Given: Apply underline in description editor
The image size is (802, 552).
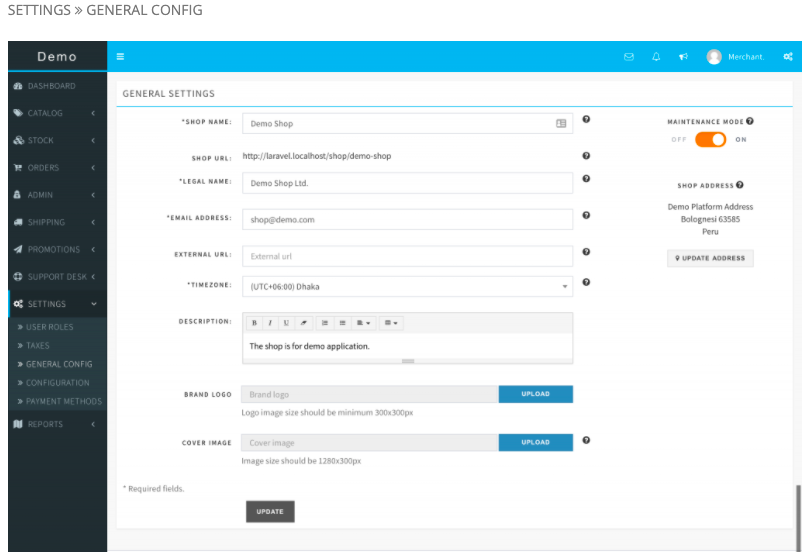Looking at the screenshot, I should [x=286, y=323].
